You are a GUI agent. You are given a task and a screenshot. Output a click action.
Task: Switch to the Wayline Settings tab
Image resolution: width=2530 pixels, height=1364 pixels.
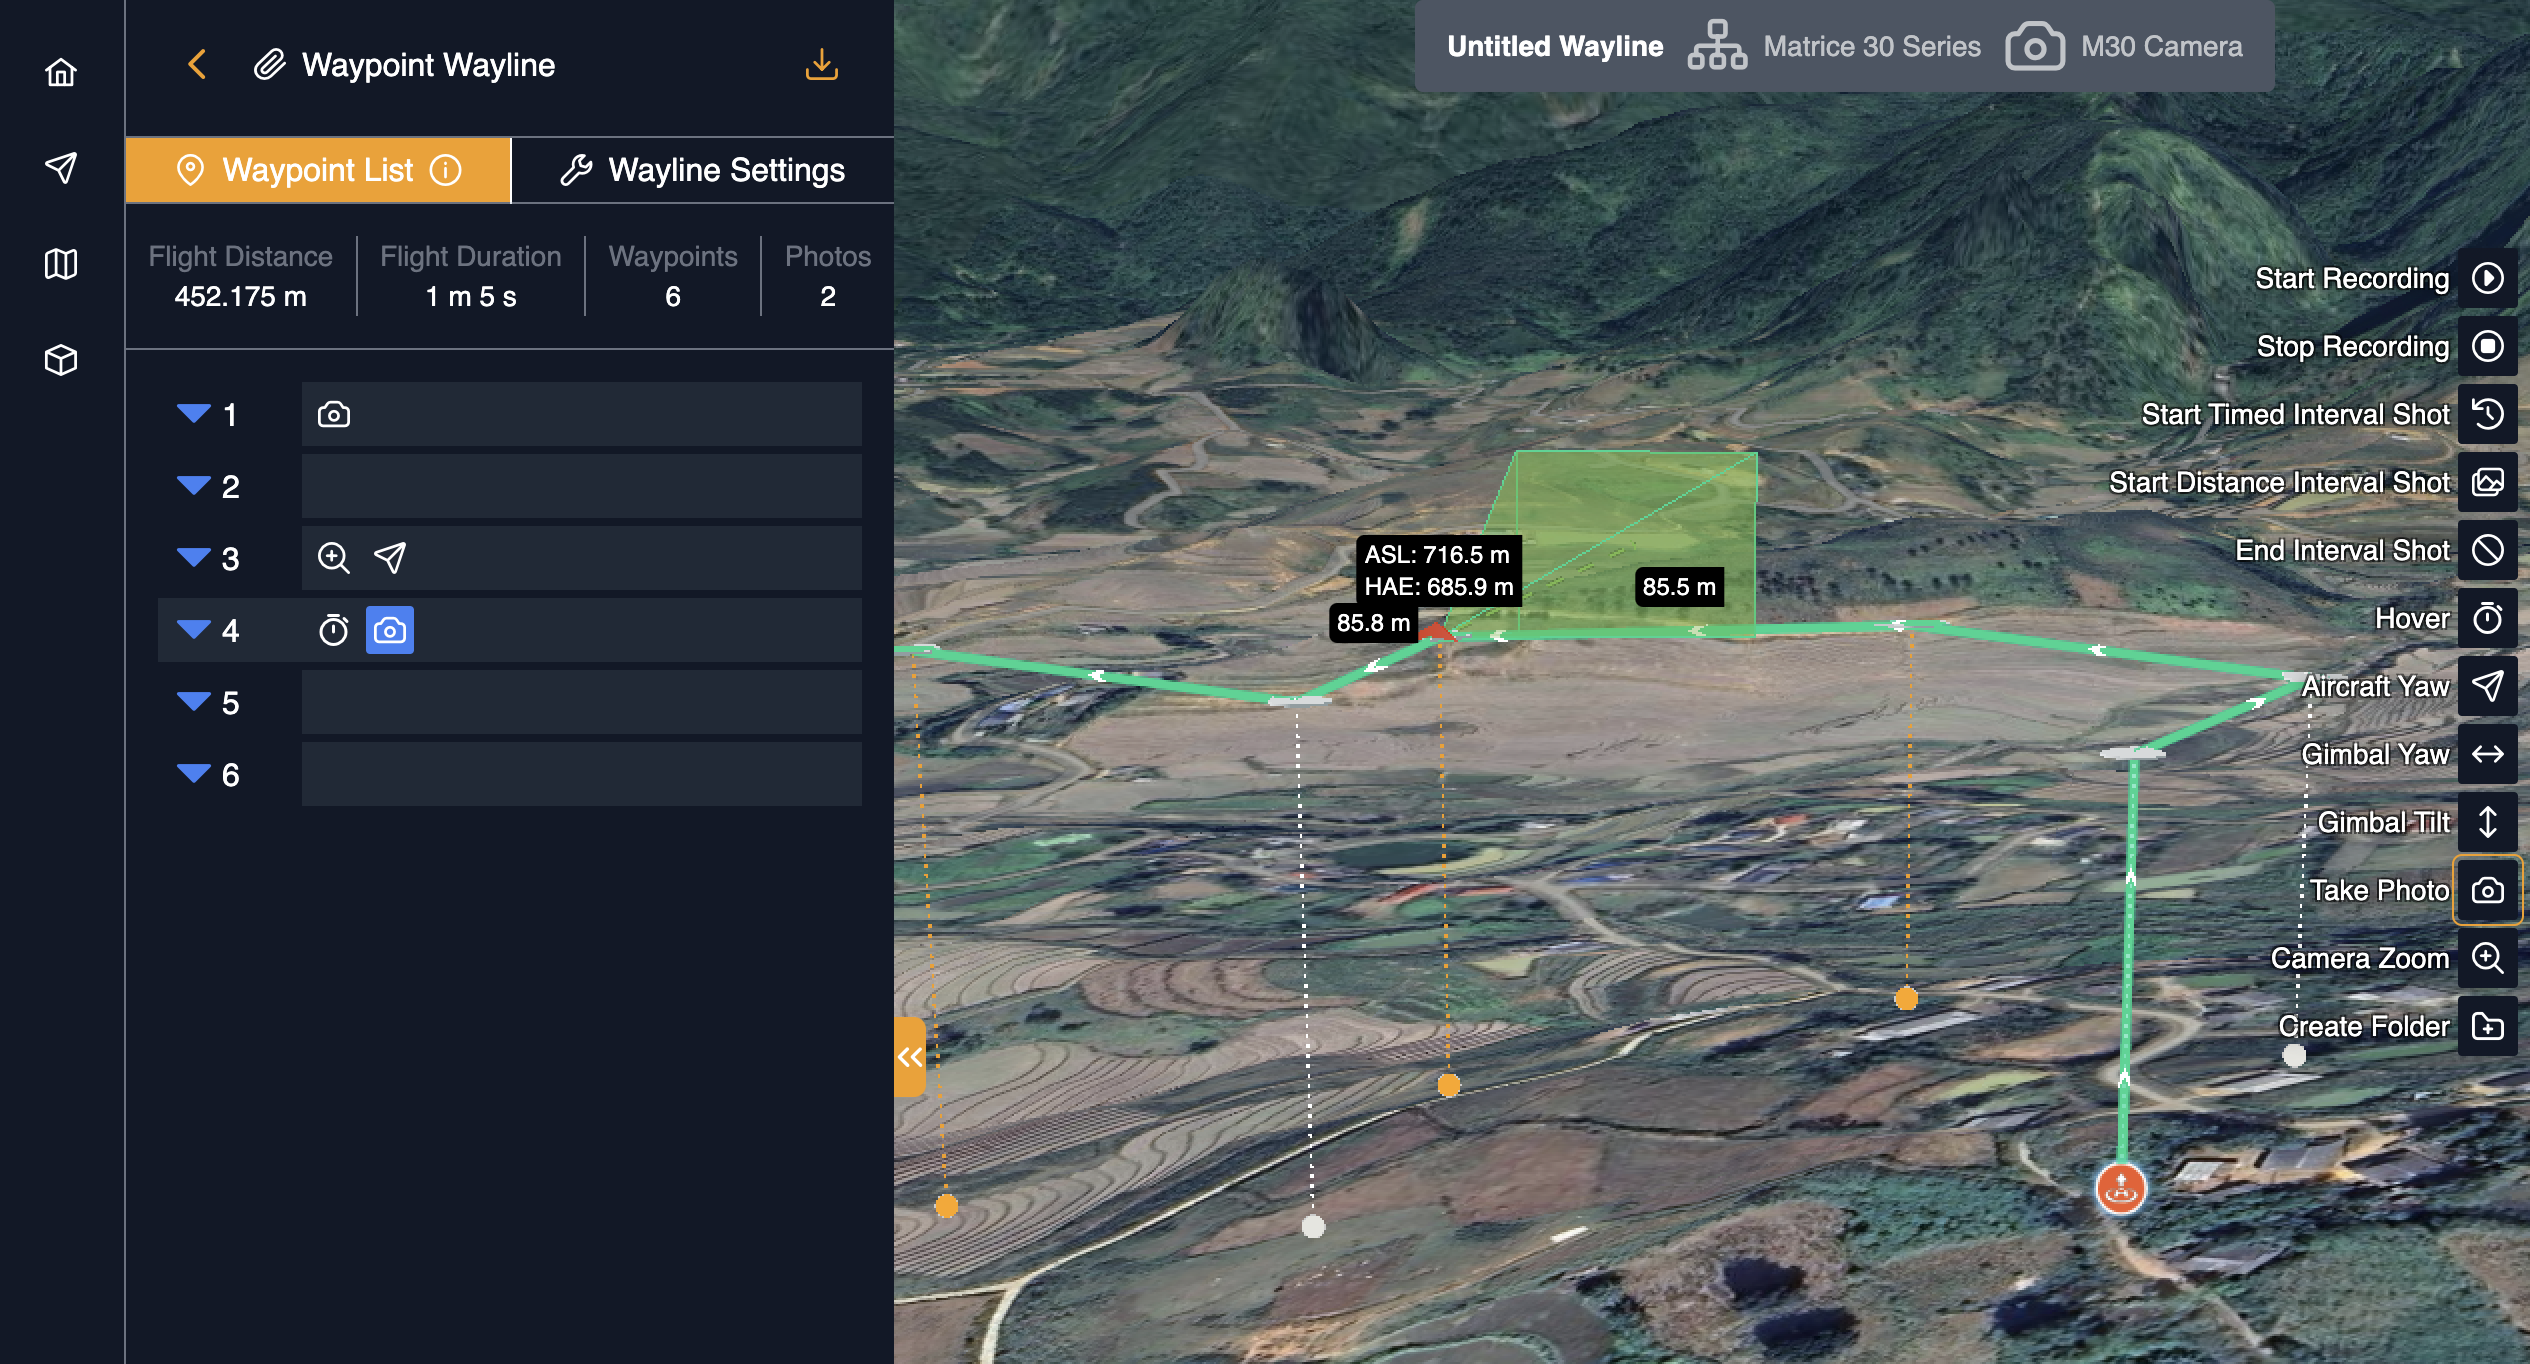[x=703, y=170]
